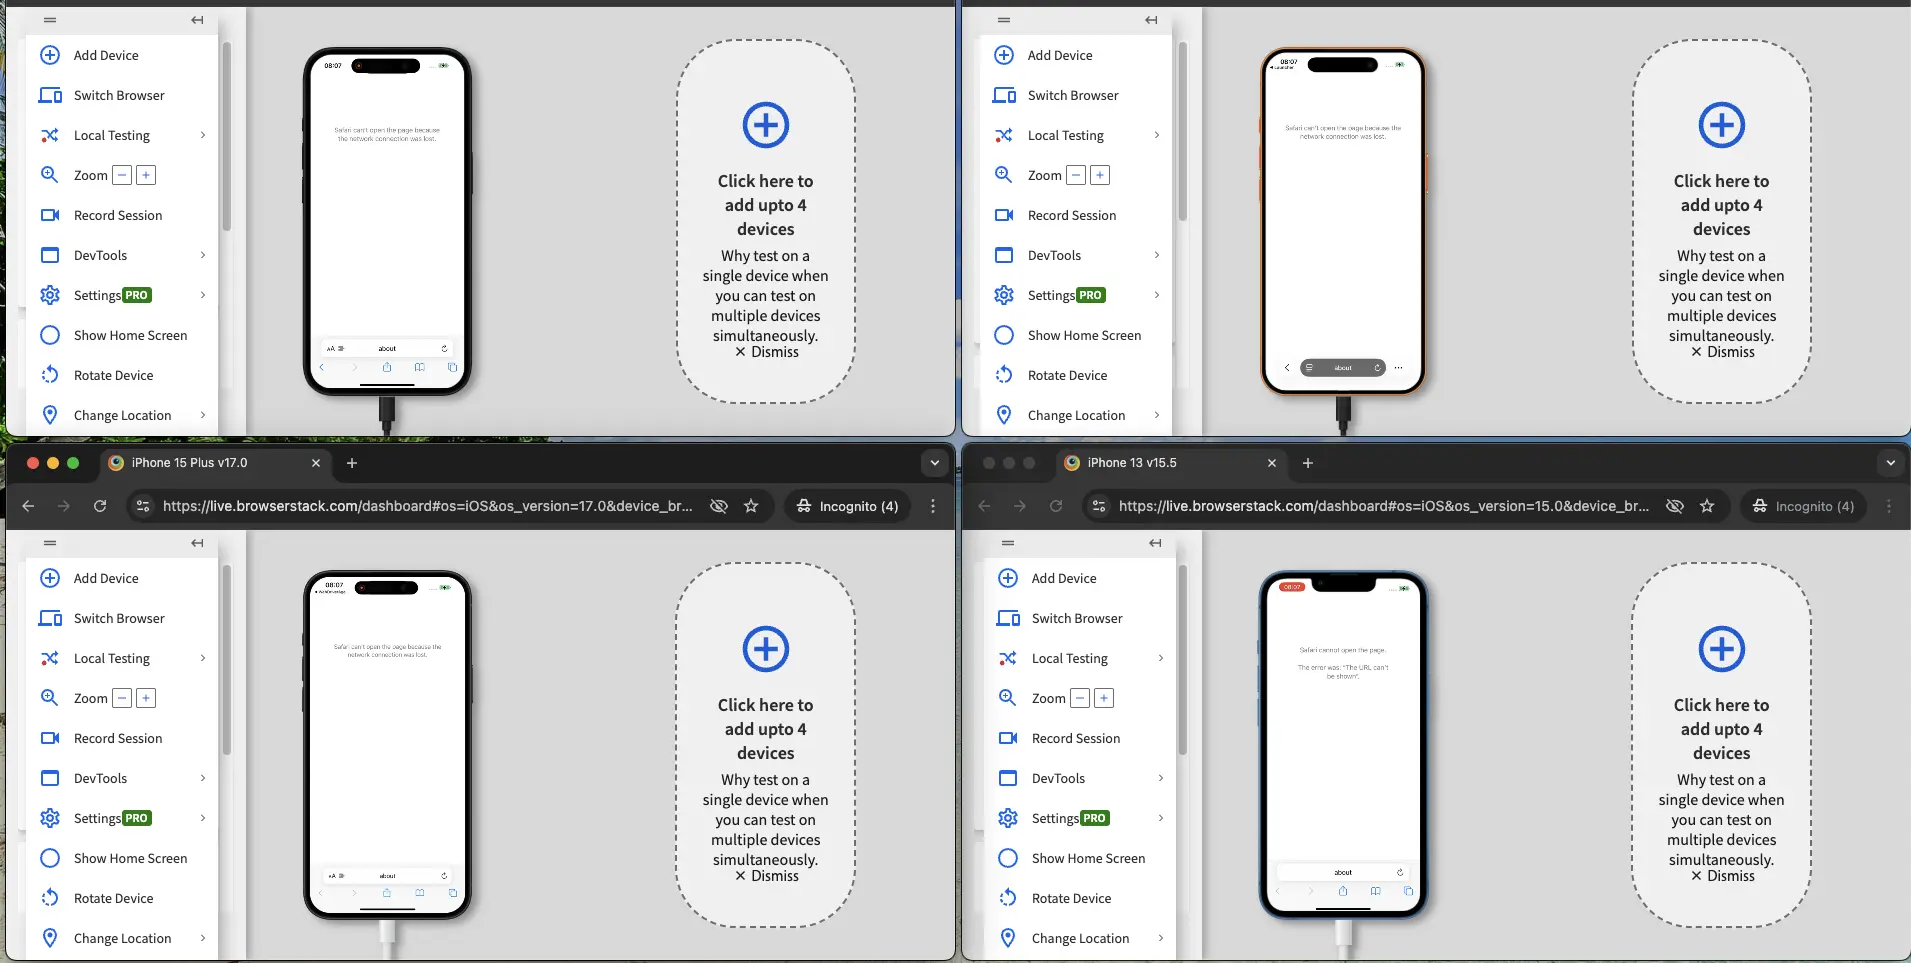Screen dimensions: 1911x963
Task: Switch to the iPhone 15 Plus v17.0 tab
Action: point(210,463)
